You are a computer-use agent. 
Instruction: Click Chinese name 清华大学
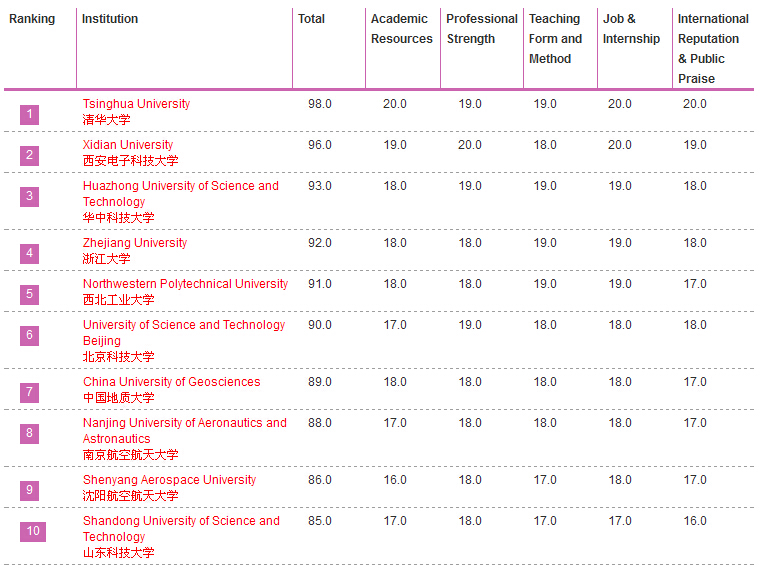pos(106,120)
